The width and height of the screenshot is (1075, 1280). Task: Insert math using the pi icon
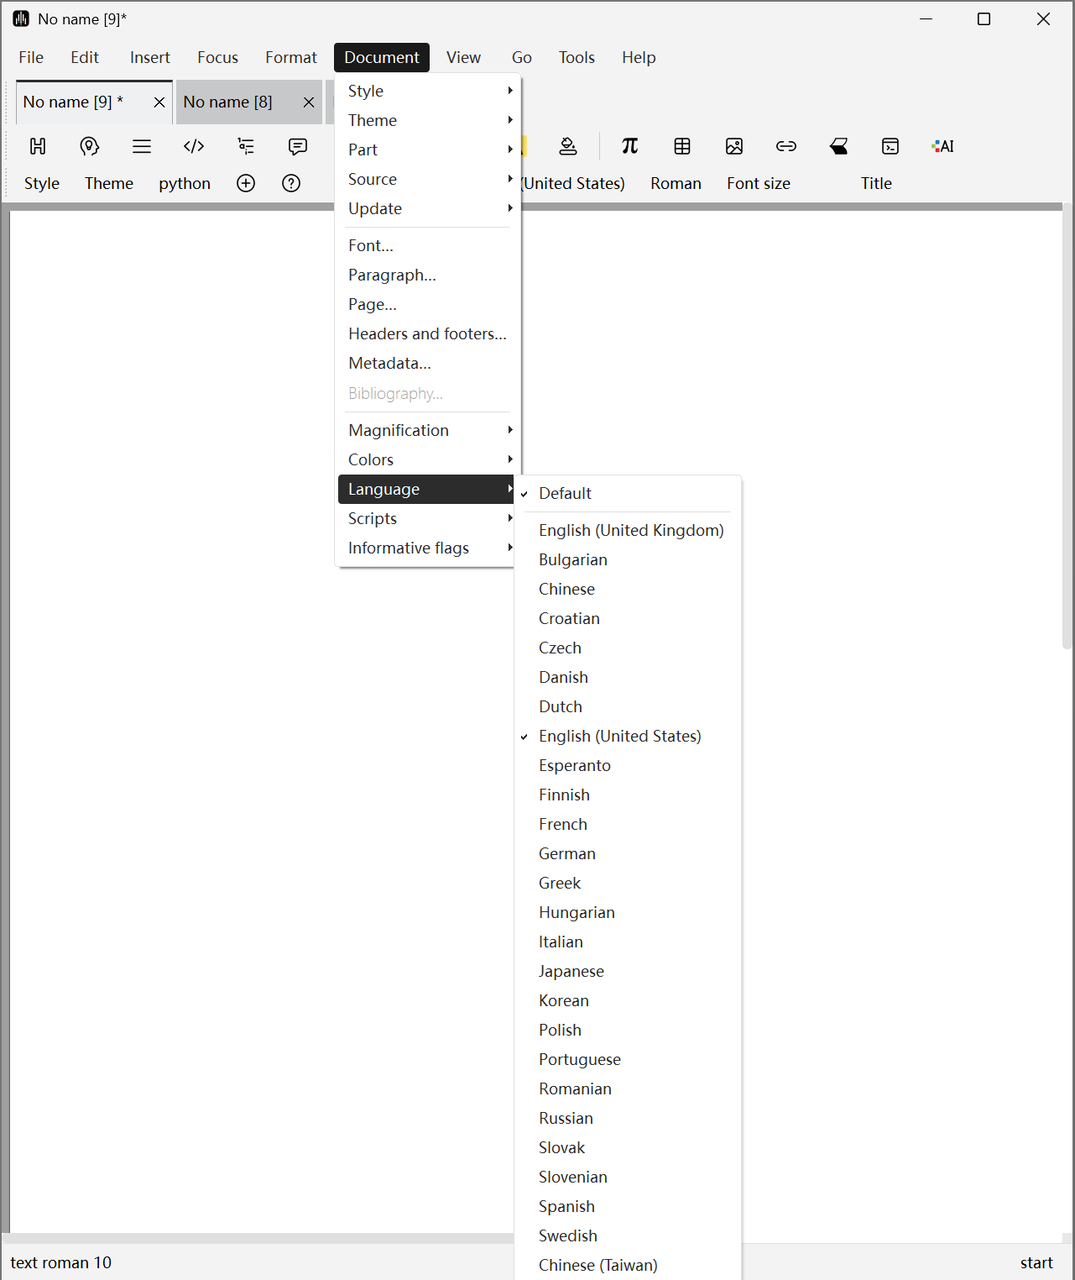click(630, 146)
